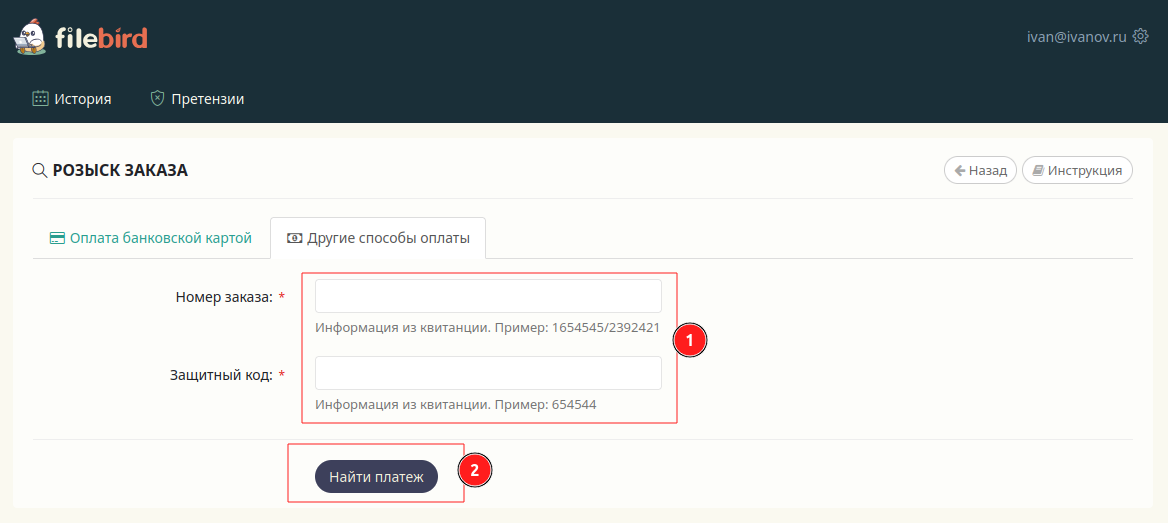Focus the Защитный код input field

coord(488,373)
